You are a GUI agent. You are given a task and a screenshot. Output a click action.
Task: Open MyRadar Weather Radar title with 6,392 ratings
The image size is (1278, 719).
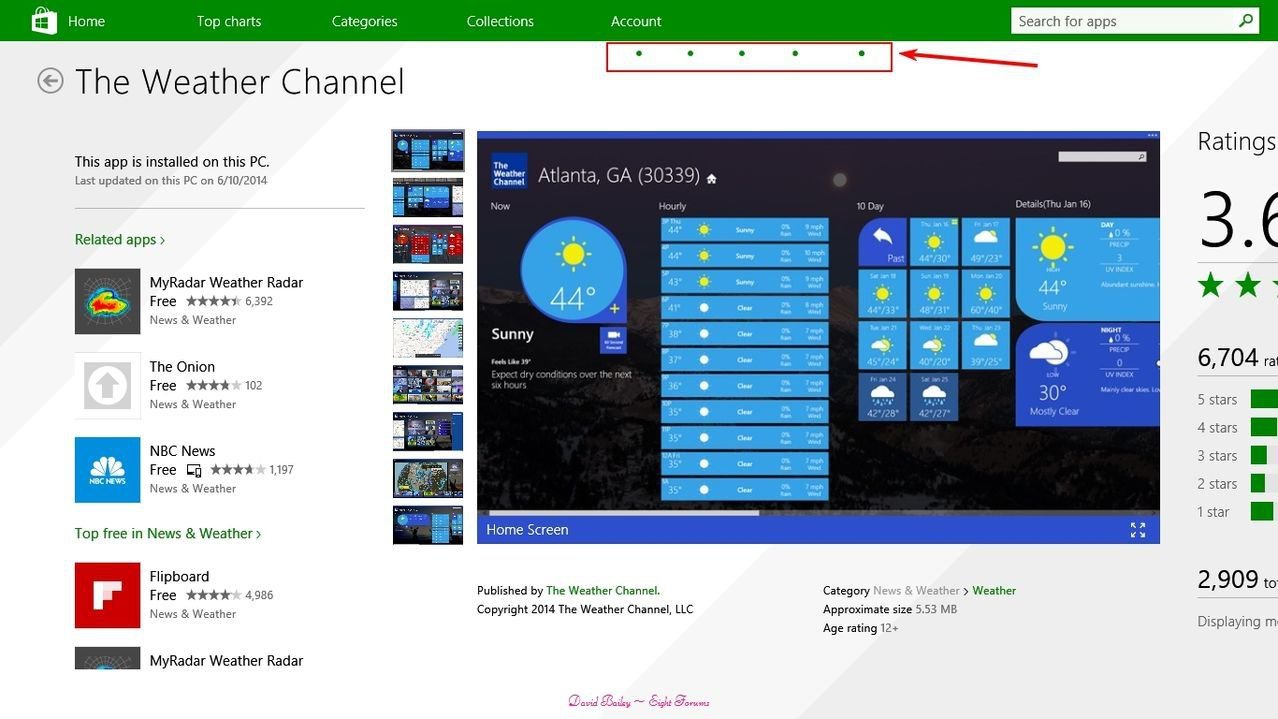[x=226, y=282]
